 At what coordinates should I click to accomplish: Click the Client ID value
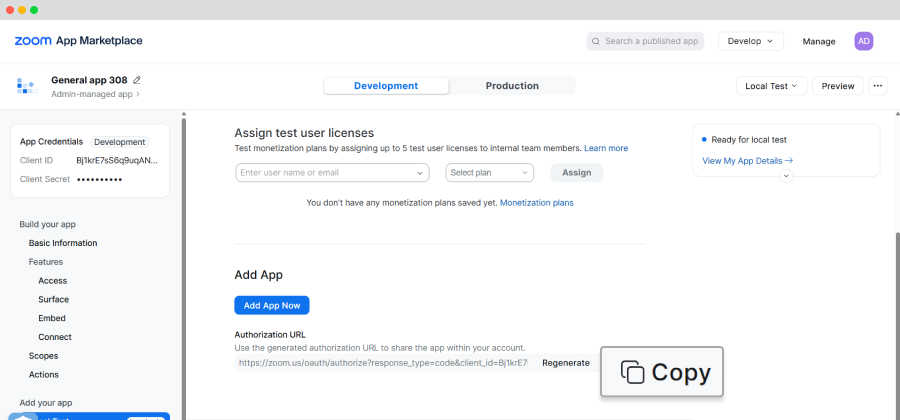tap(117, 160)
